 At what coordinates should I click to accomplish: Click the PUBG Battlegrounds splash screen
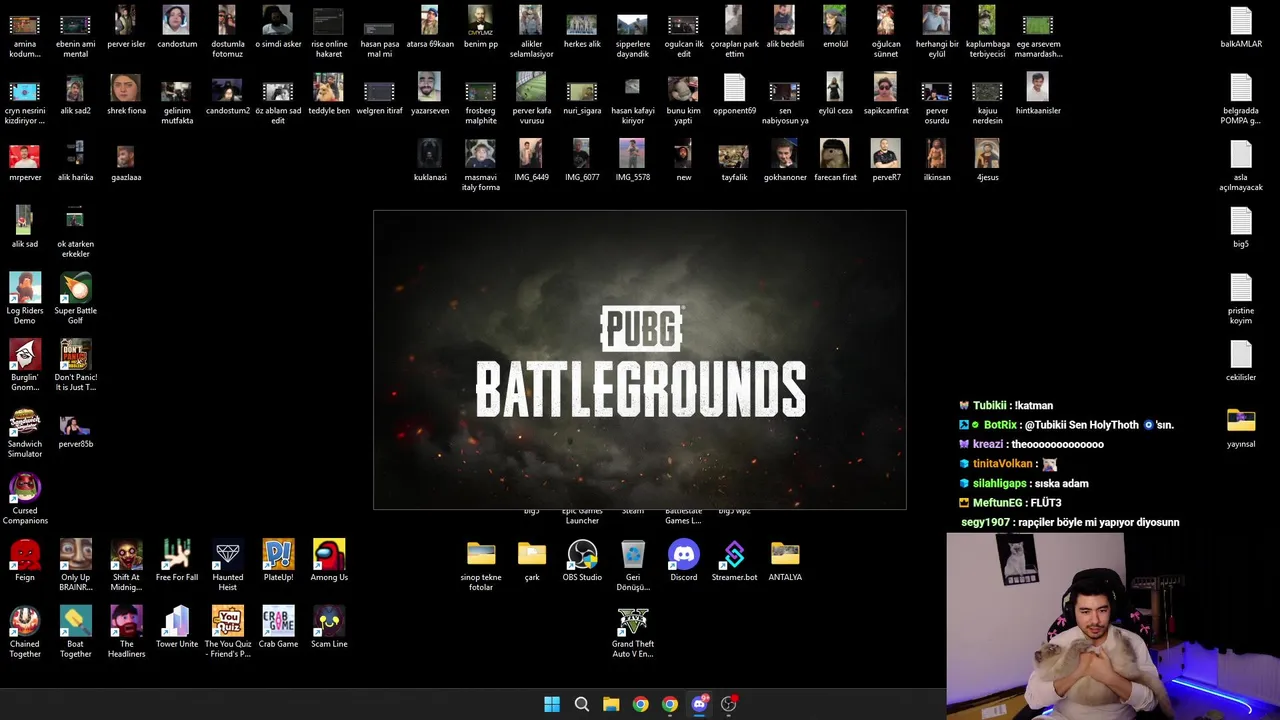tap(640, 360)
